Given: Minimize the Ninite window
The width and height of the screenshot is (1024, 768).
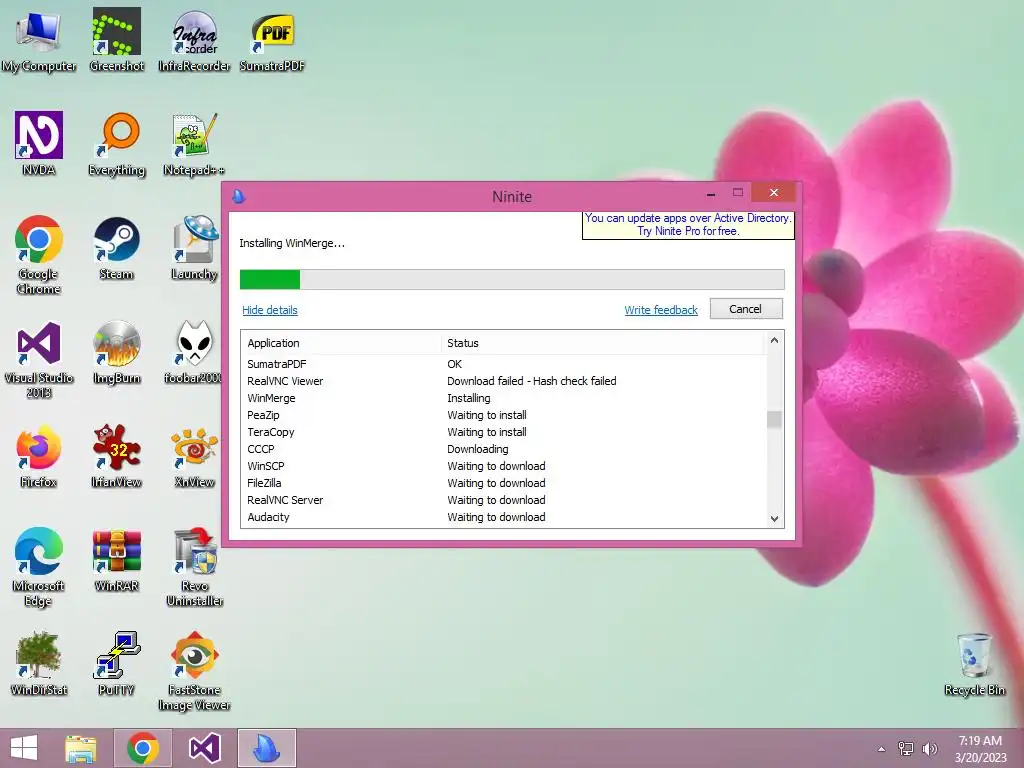Looking at the screenshot, I should click(x=711, y=193).
